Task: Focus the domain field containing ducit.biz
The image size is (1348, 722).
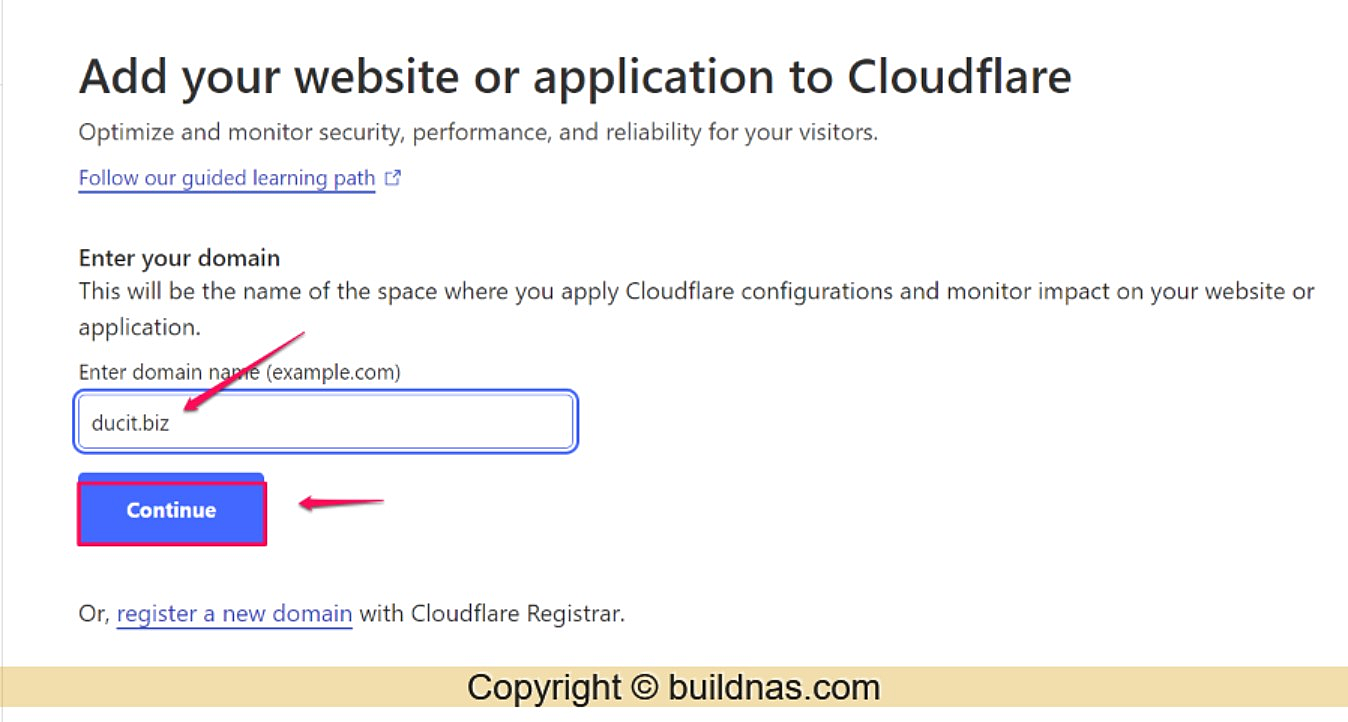Action: pos(327,423)
